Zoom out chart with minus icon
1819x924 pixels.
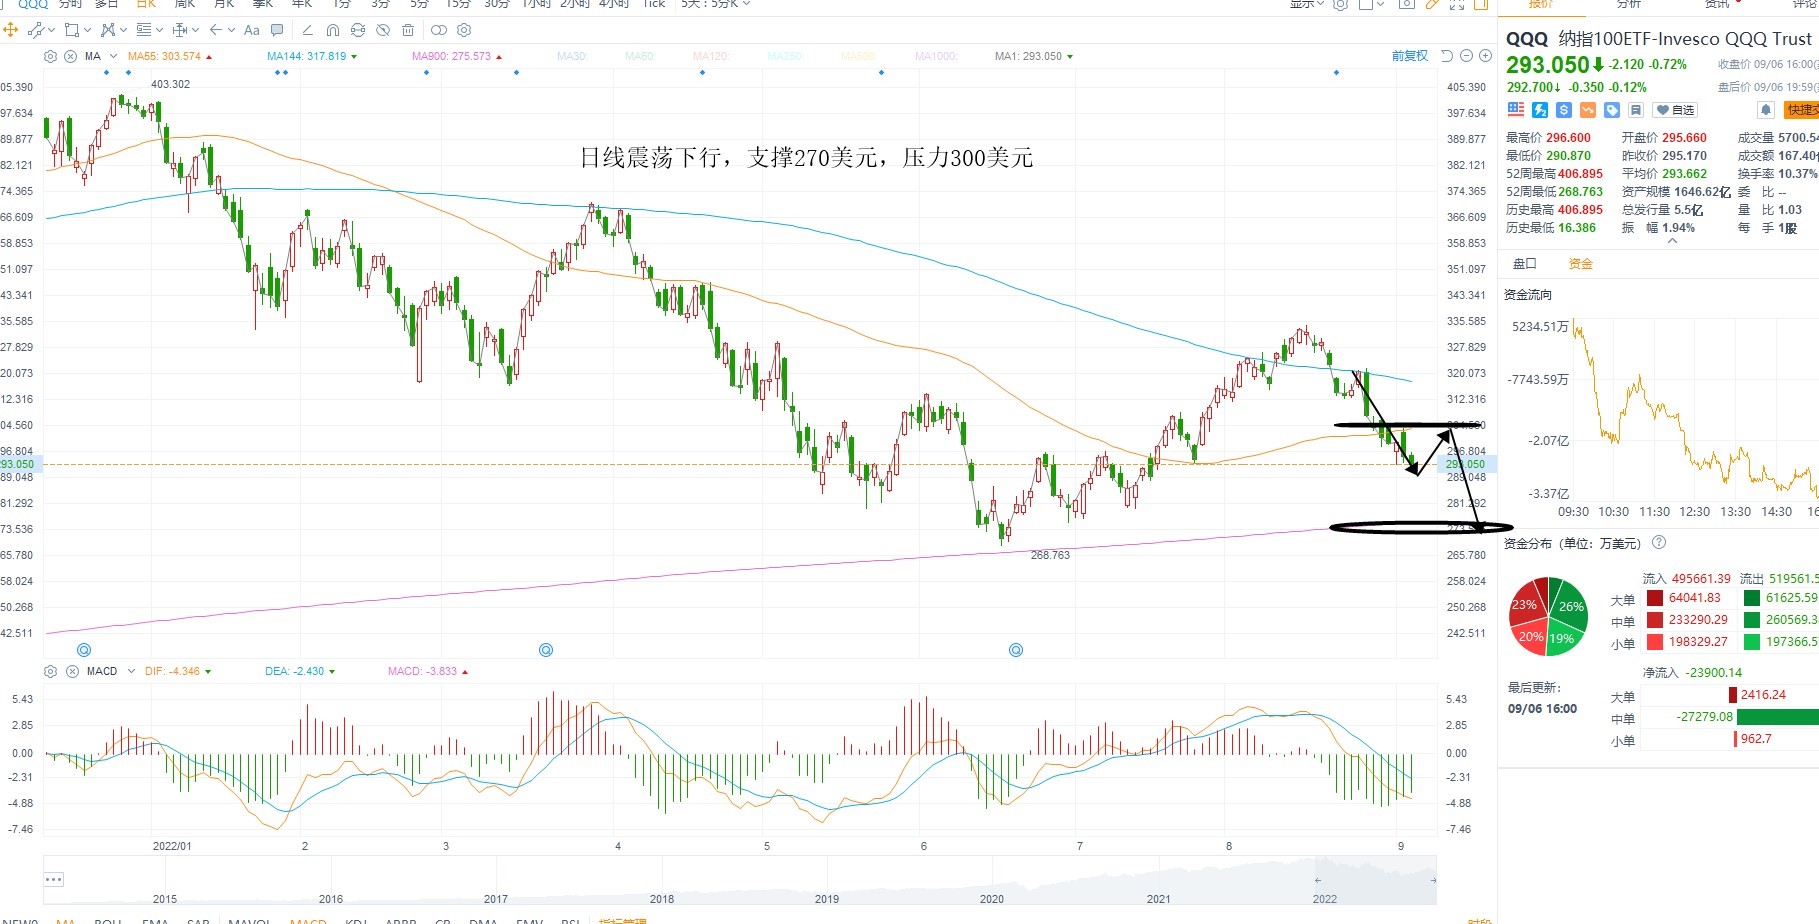pyautogui.click(x=1466, y=56)
